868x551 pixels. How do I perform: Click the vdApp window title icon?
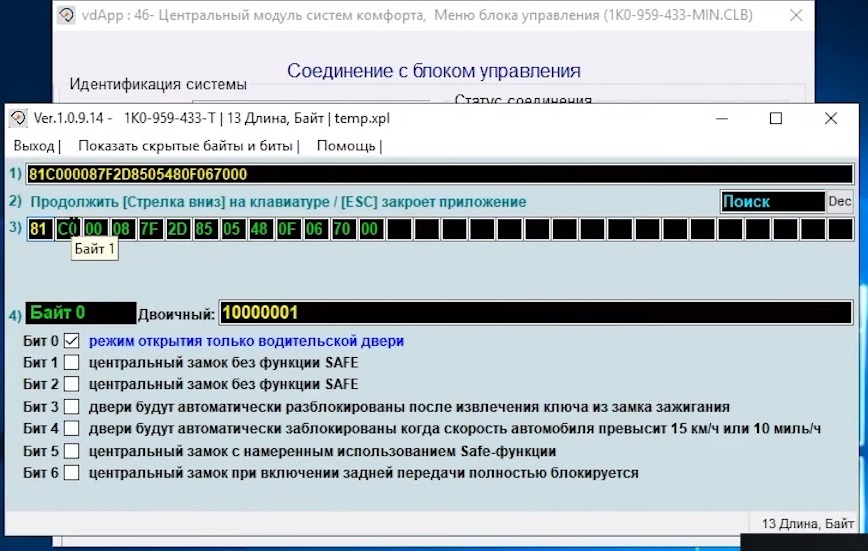[x=66, y=15]
